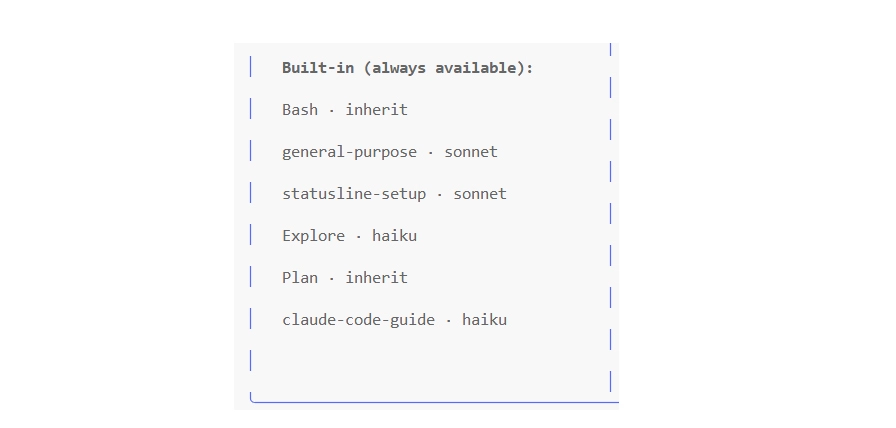This screenshot has height=428, width=896.
Task: Click 'inherit' beside the Plan agent
Action: 377,278
